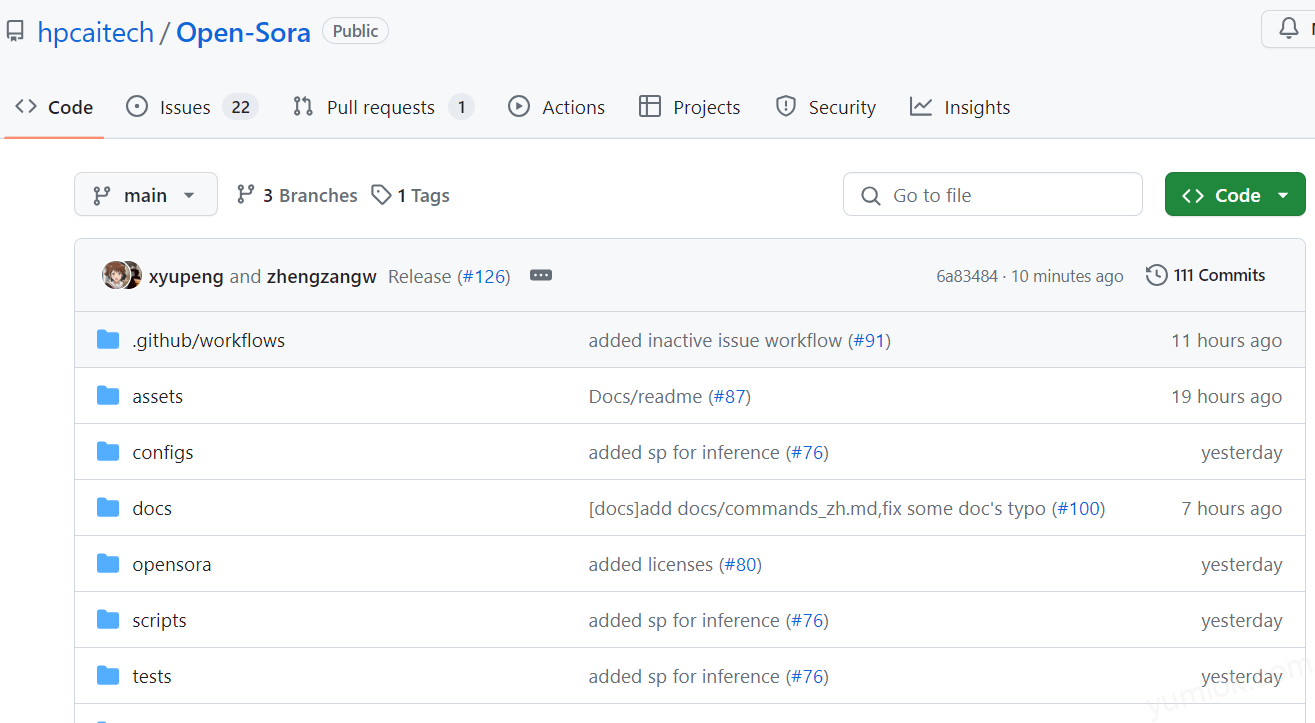The height and width of the screenshot is (723, 1315).
Task: View the 111 Commits history
Action: (1218, 275)
